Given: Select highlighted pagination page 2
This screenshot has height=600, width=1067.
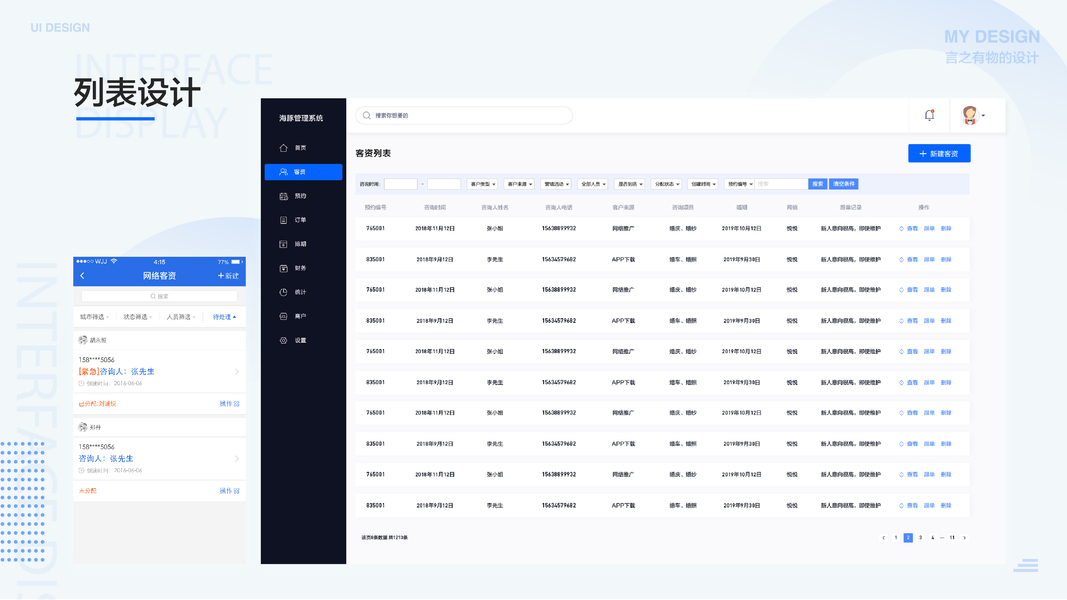Looking at the screenshot, I should [908, 537].
